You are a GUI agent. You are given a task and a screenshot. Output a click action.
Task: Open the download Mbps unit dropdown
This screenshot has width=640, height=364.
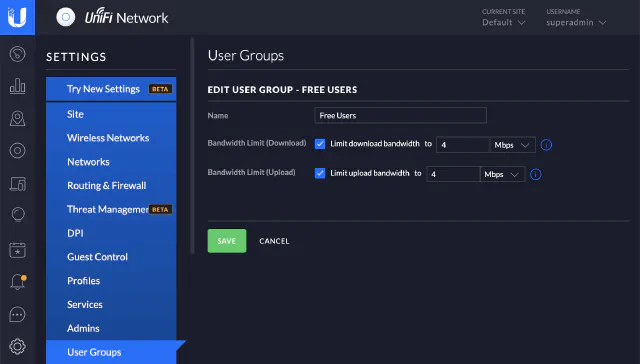click(x=512, y=145)
